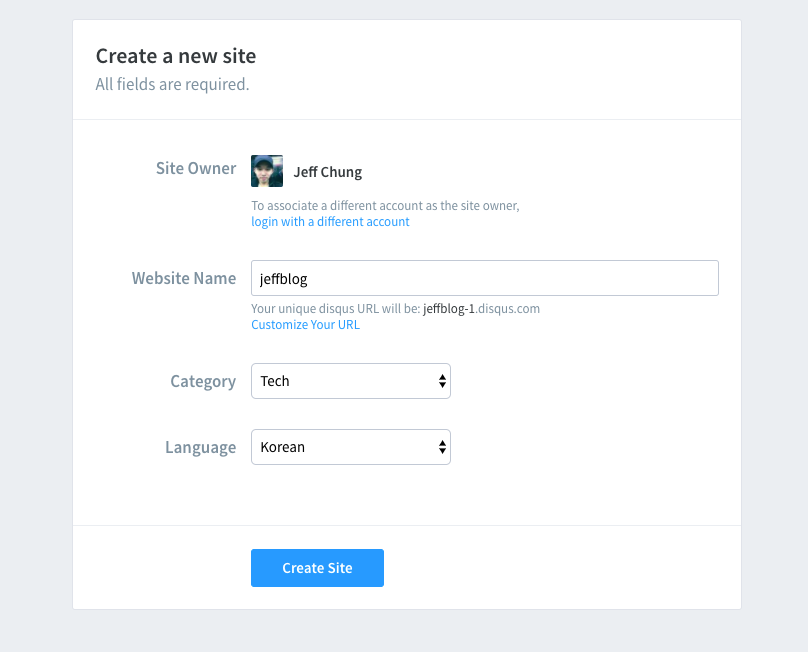The height and width of the screenshot is (652, 808).
Task: Click the Category field label
Action: (x=203, y=381)
